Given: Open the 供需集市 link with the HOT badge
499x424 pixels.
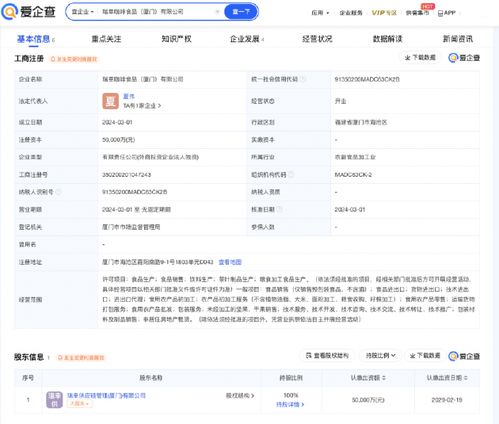Looking at the screenshot, I should click(x=417, y=13).
